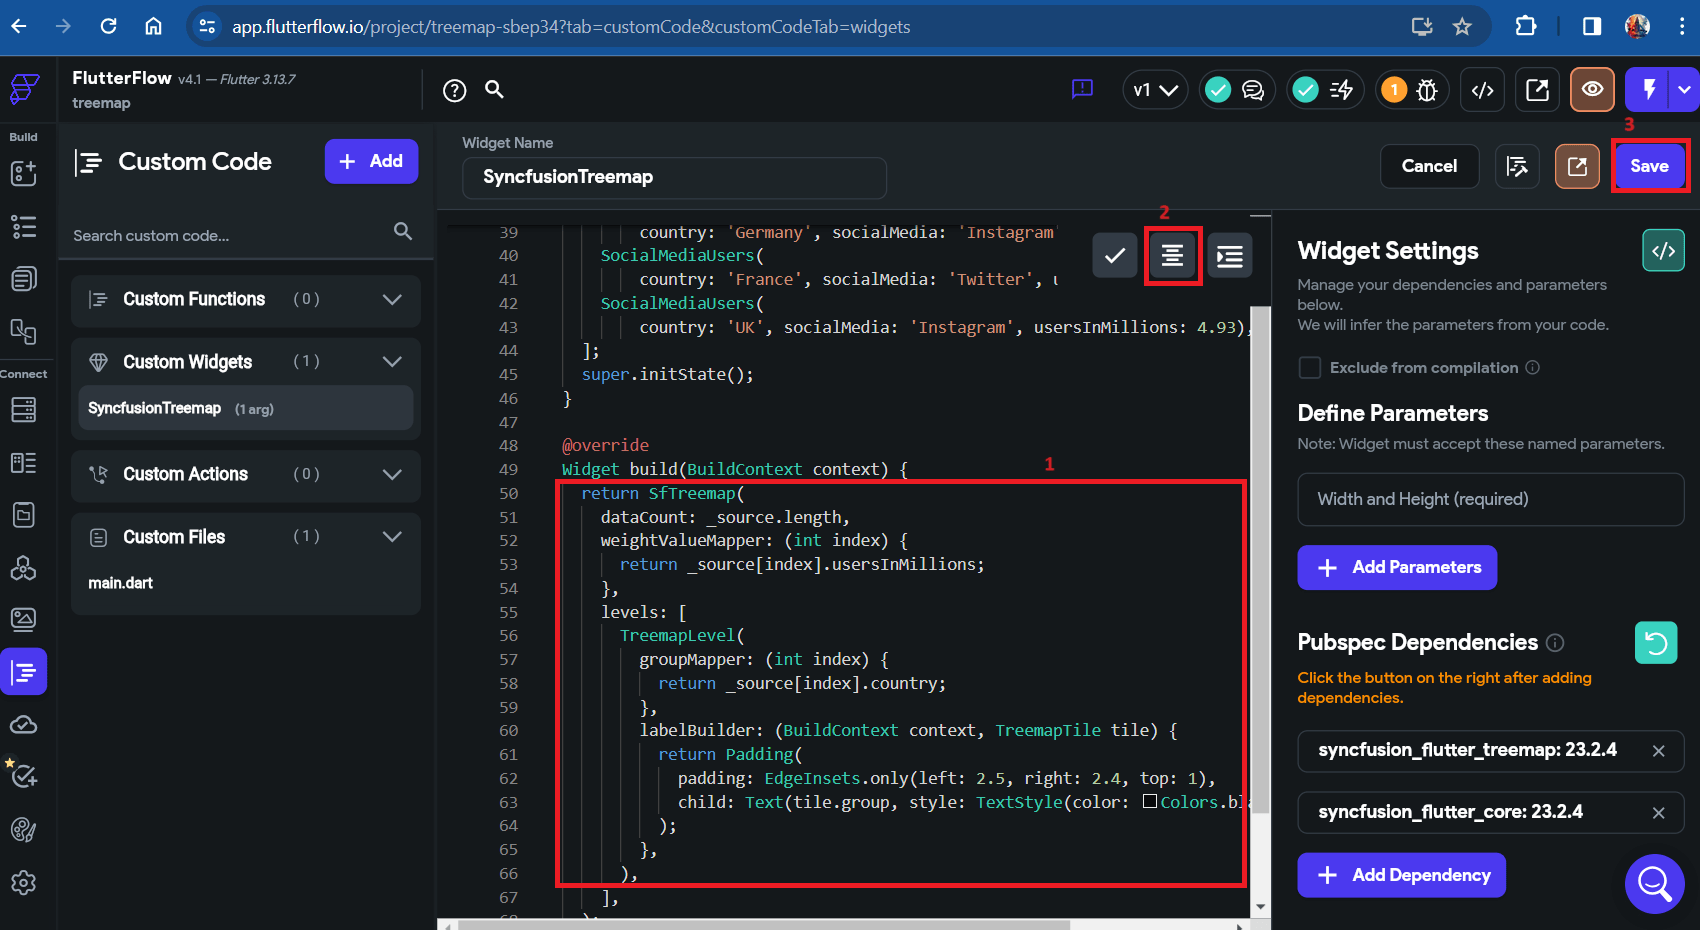Click the Widget Name input field

pyautogui.click(x=674, y=178)
